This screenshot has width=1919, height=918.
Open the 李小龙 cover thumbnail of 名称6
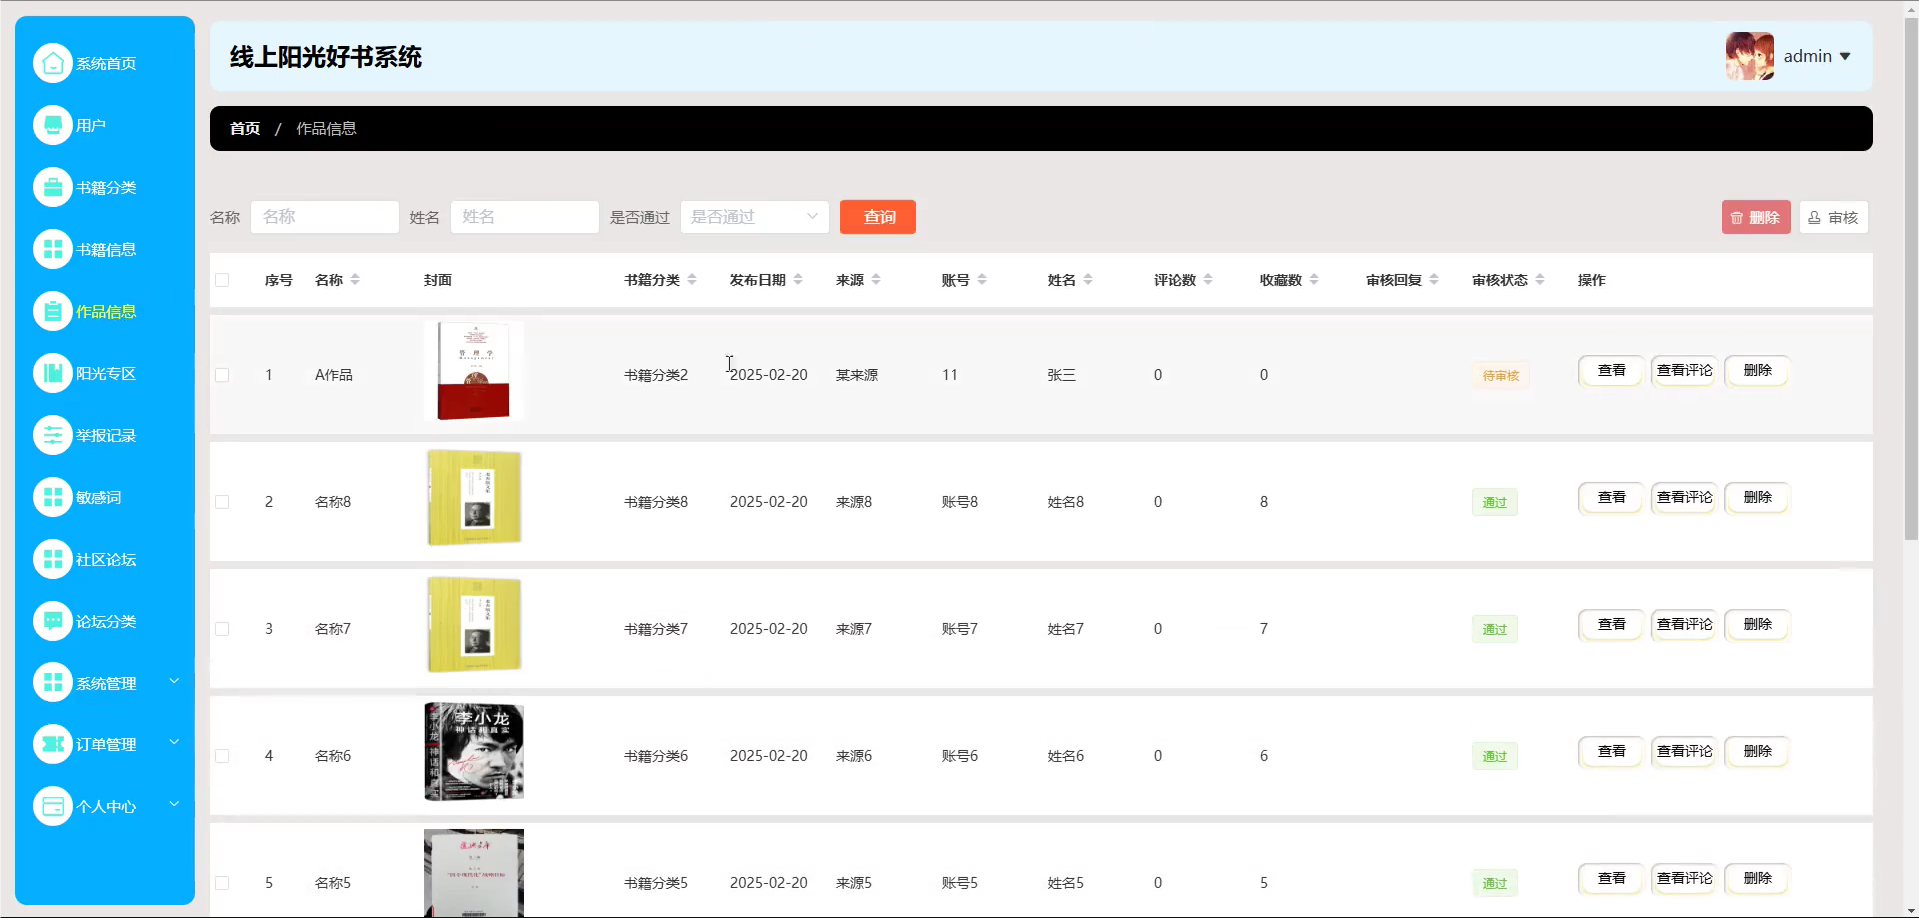click(x=474, y=752)
